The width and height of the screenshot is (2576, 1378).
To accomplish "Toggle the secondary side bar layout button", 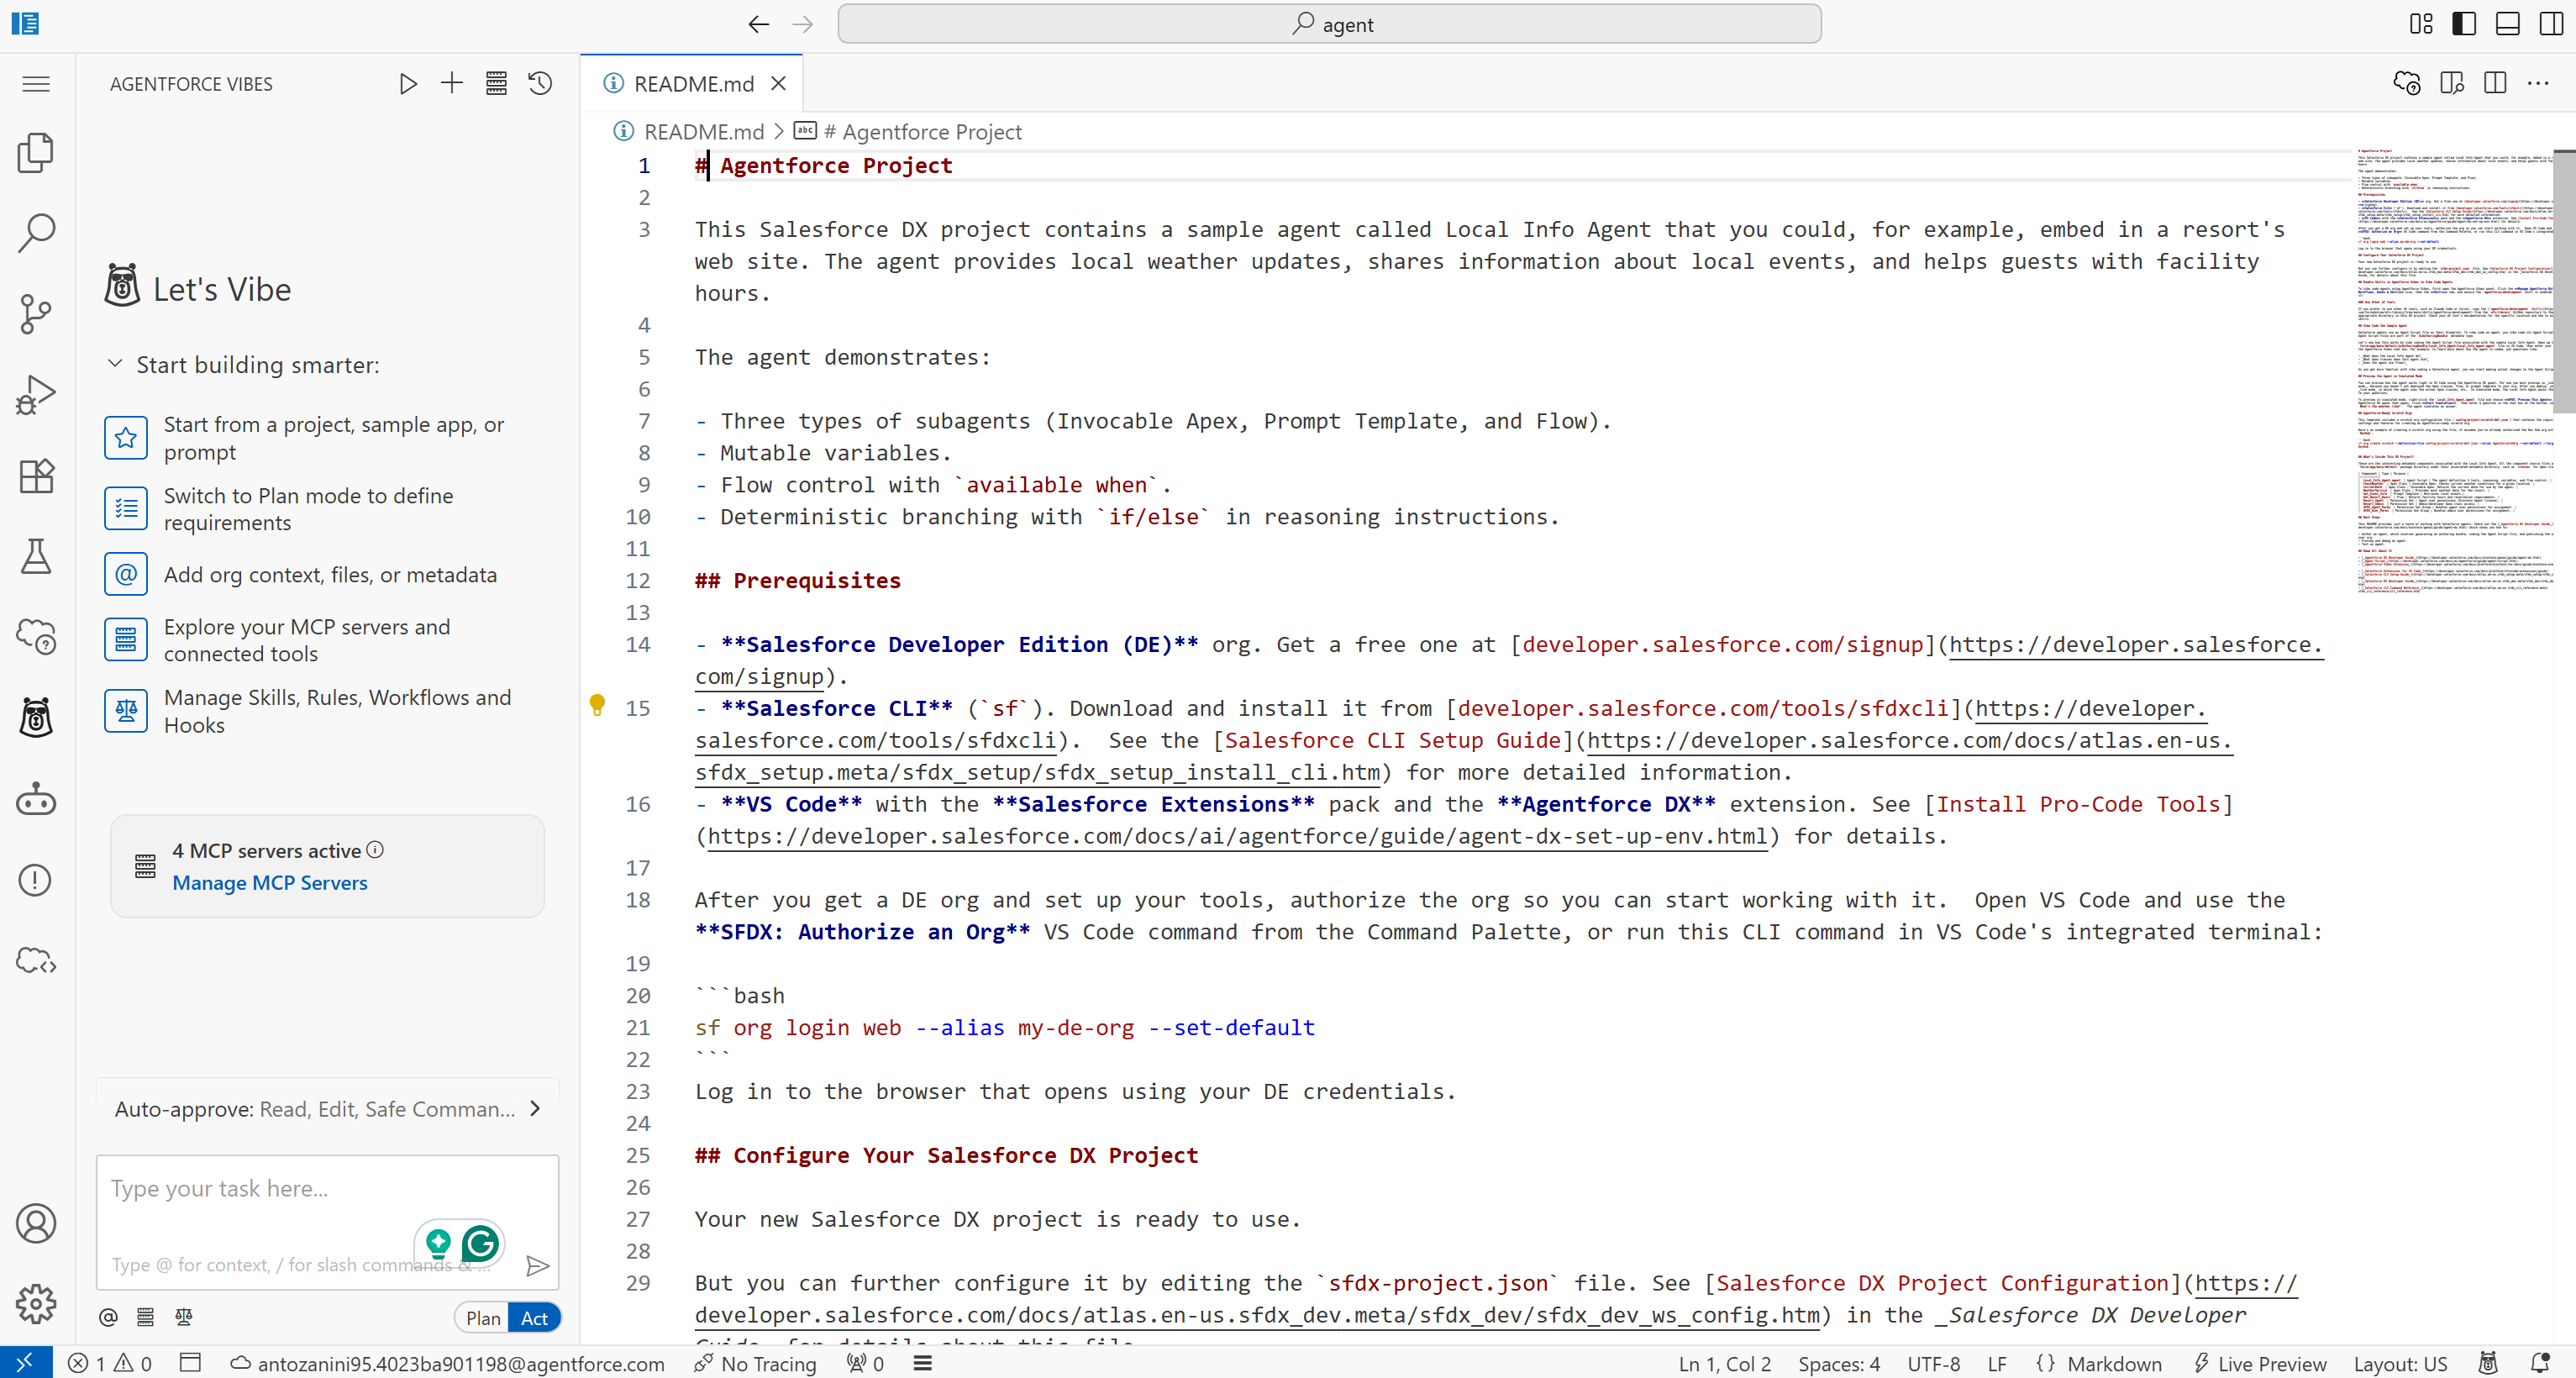I will tap(2551, 24).
